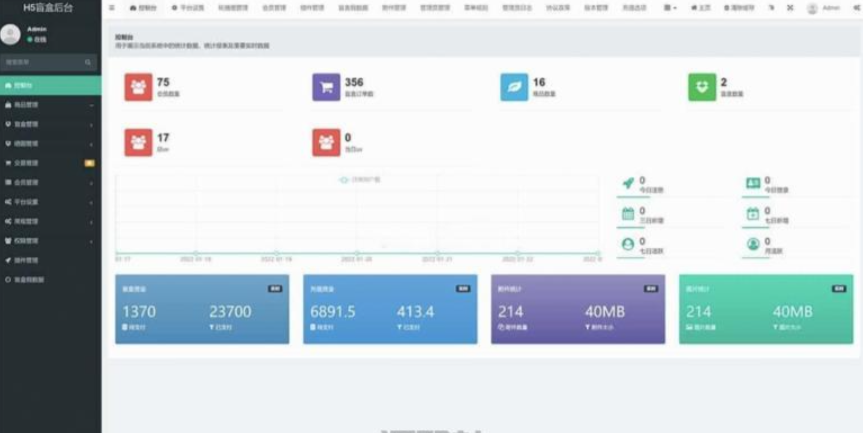Click the red members icon beside 75
The width and height of the screenshot is (863, 433).
[x=138, y=87]
